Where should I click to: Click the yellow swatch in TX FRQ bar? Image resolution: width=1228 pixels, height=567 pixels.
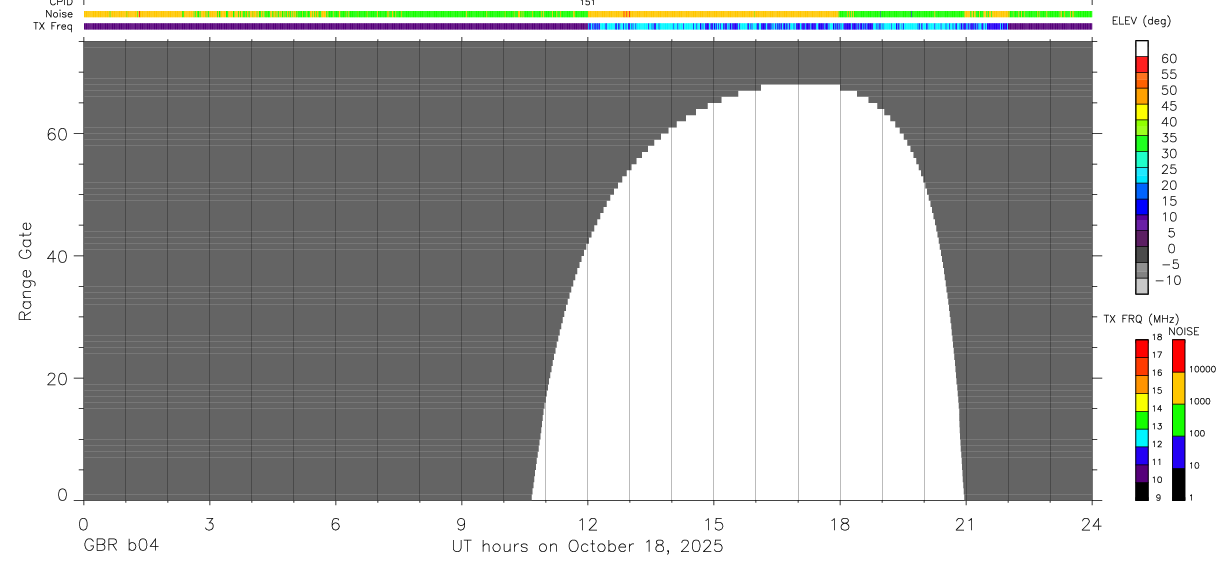pos(1142,402)
